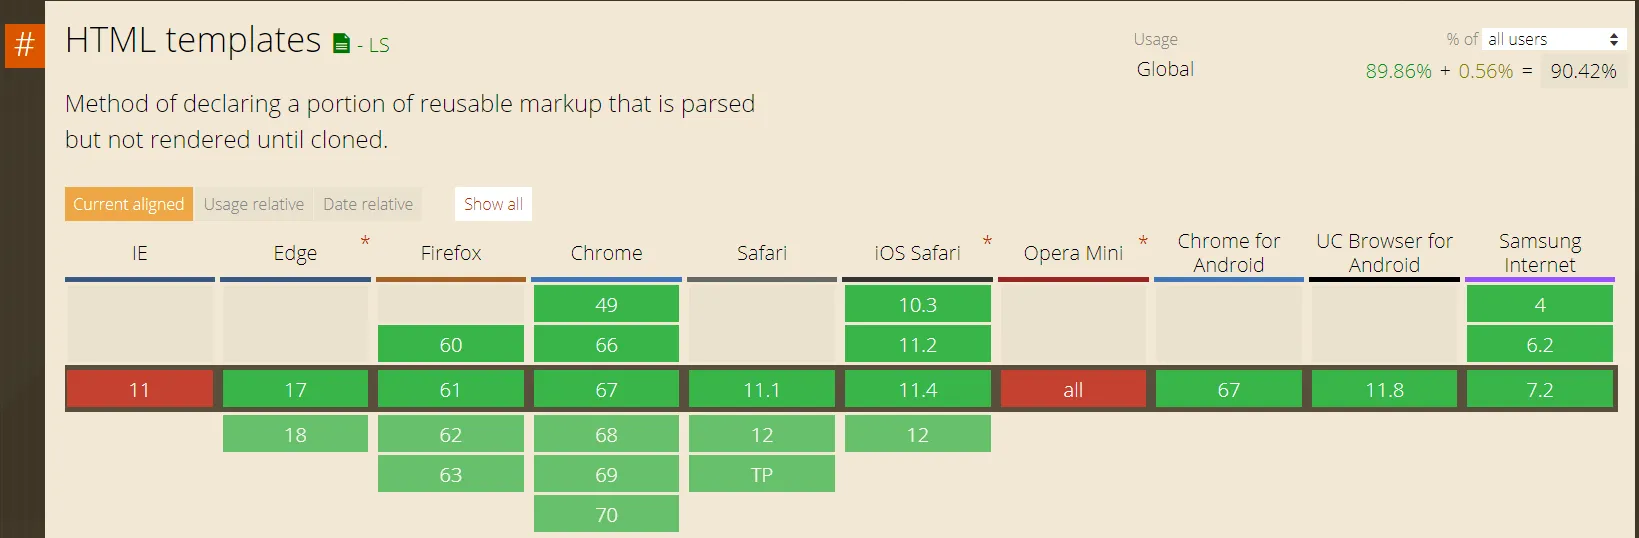Click the UC Browser 11.8 cell
Image resolution: width=1639 pixels, height=538 pixels.
coord(1384,389)
